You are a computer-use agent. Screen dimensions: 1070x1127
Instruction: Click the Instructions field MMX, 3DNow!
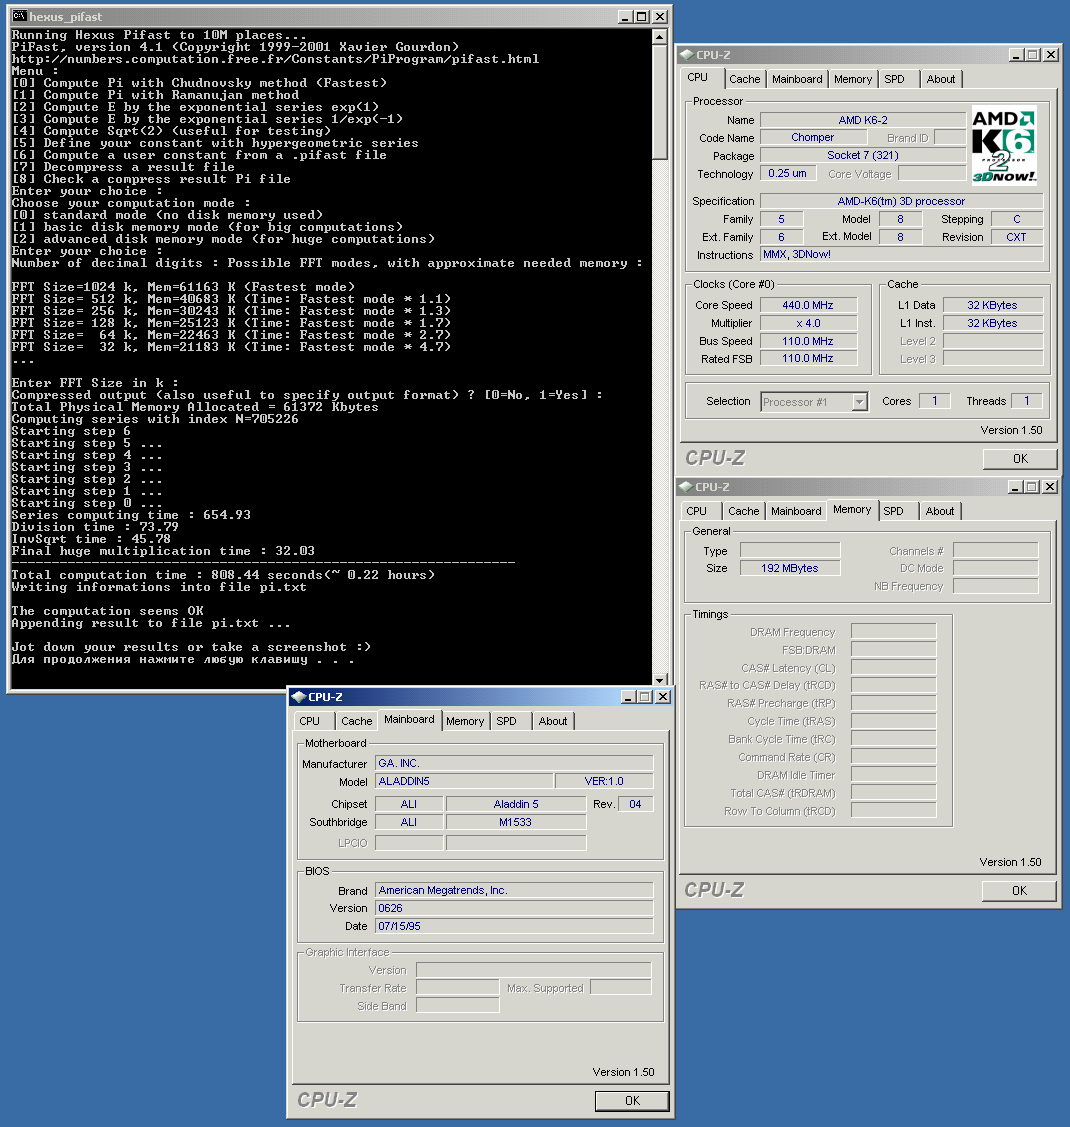pos(901,254)
